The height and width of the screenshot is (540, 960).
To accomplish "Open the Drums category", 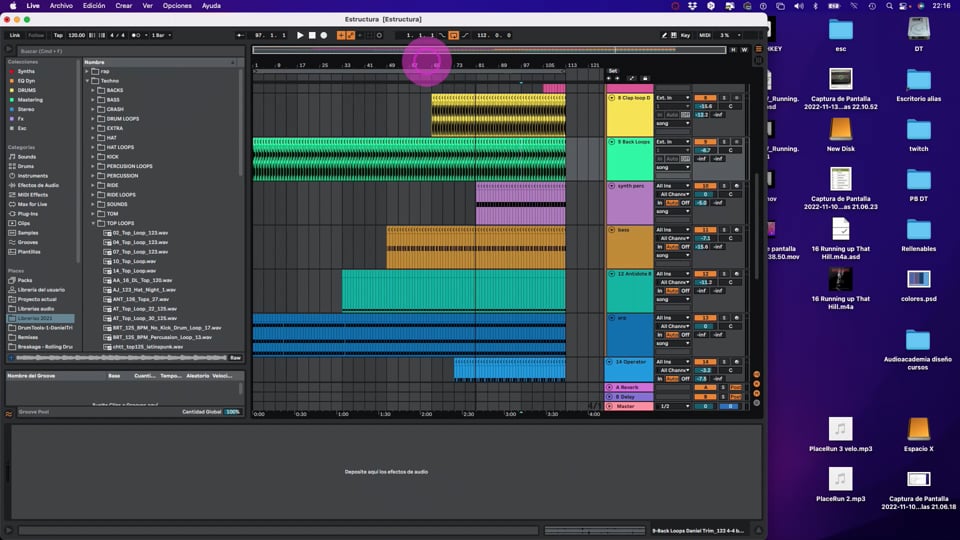I will pyautogui.click(x=26, y=167).
